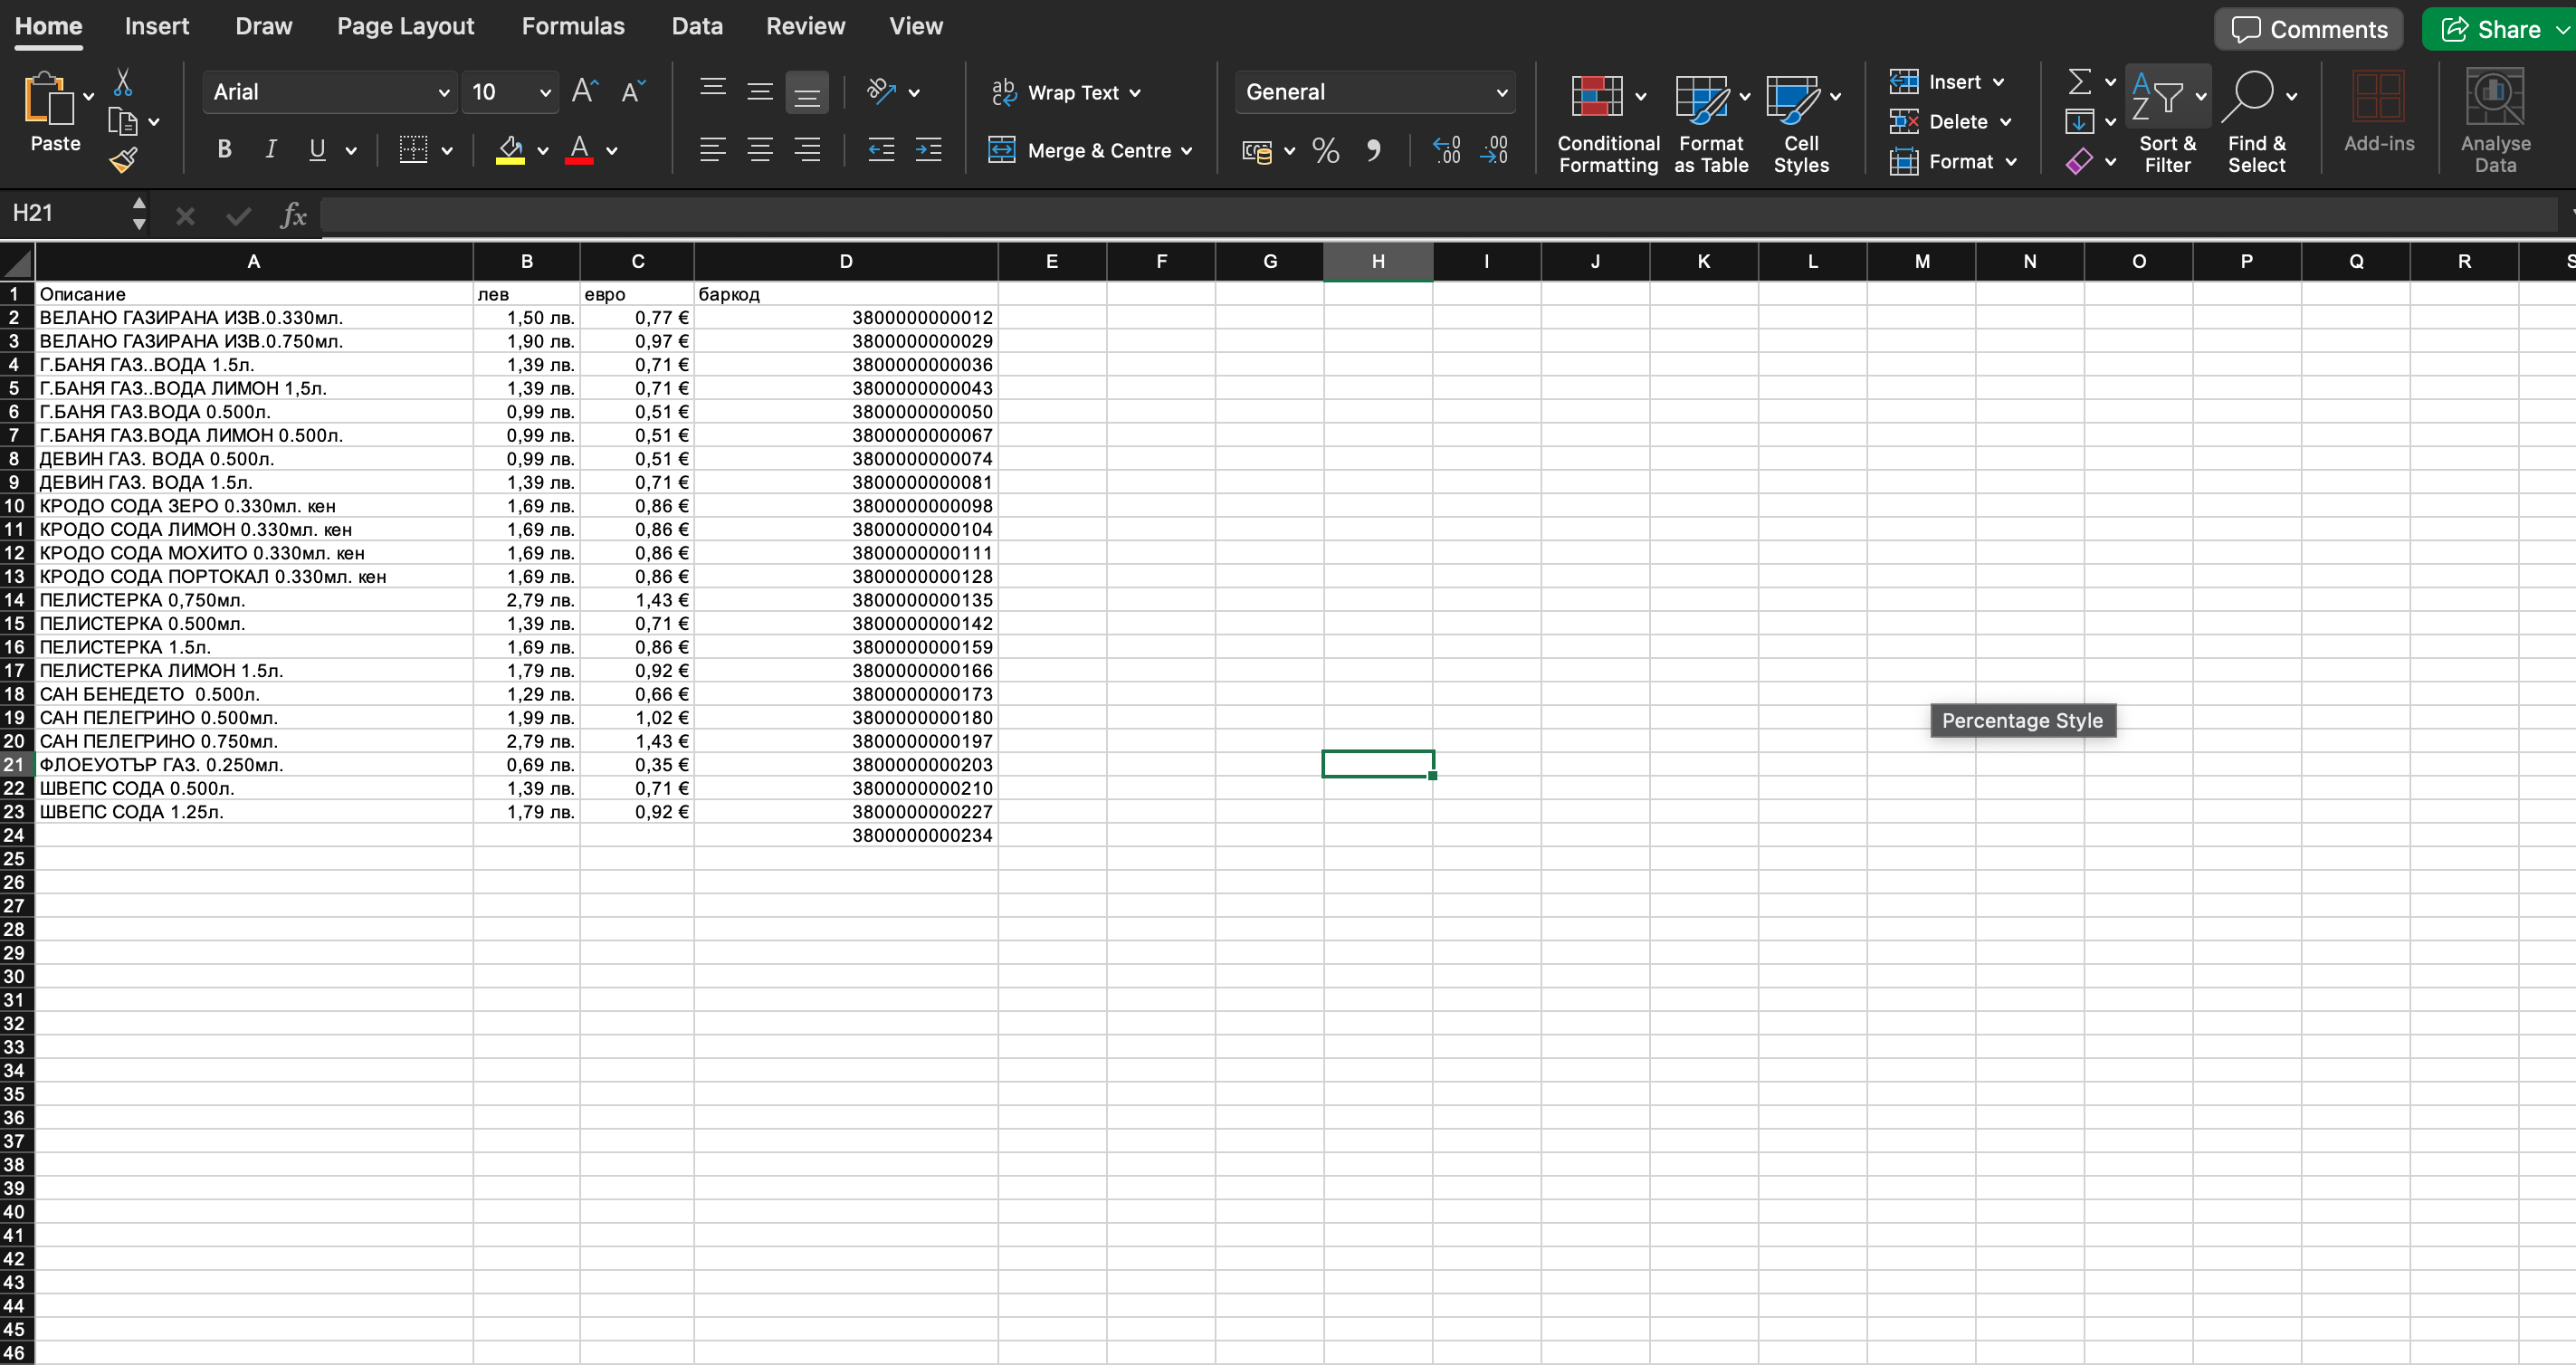Align text to the right
Viewport: 2576px width, 1365px height.
point(807,150)
